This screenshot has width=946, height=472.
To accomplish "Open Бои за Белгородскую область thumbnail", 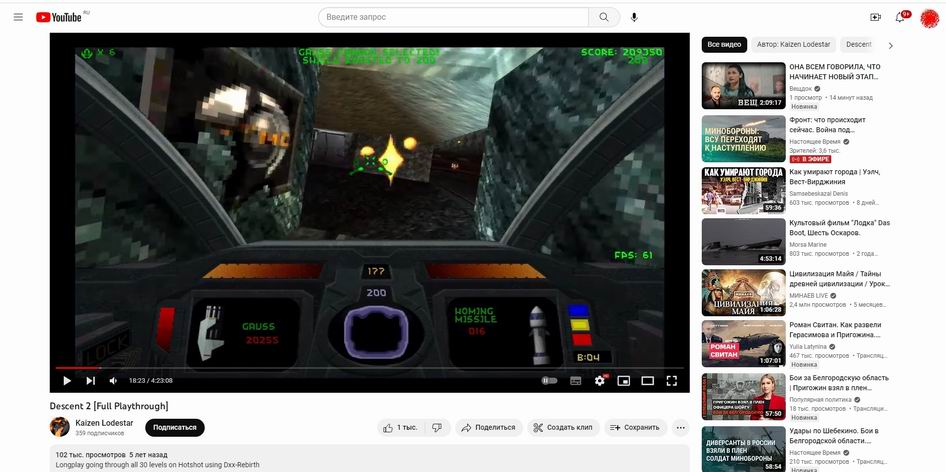I will point(743,397).
